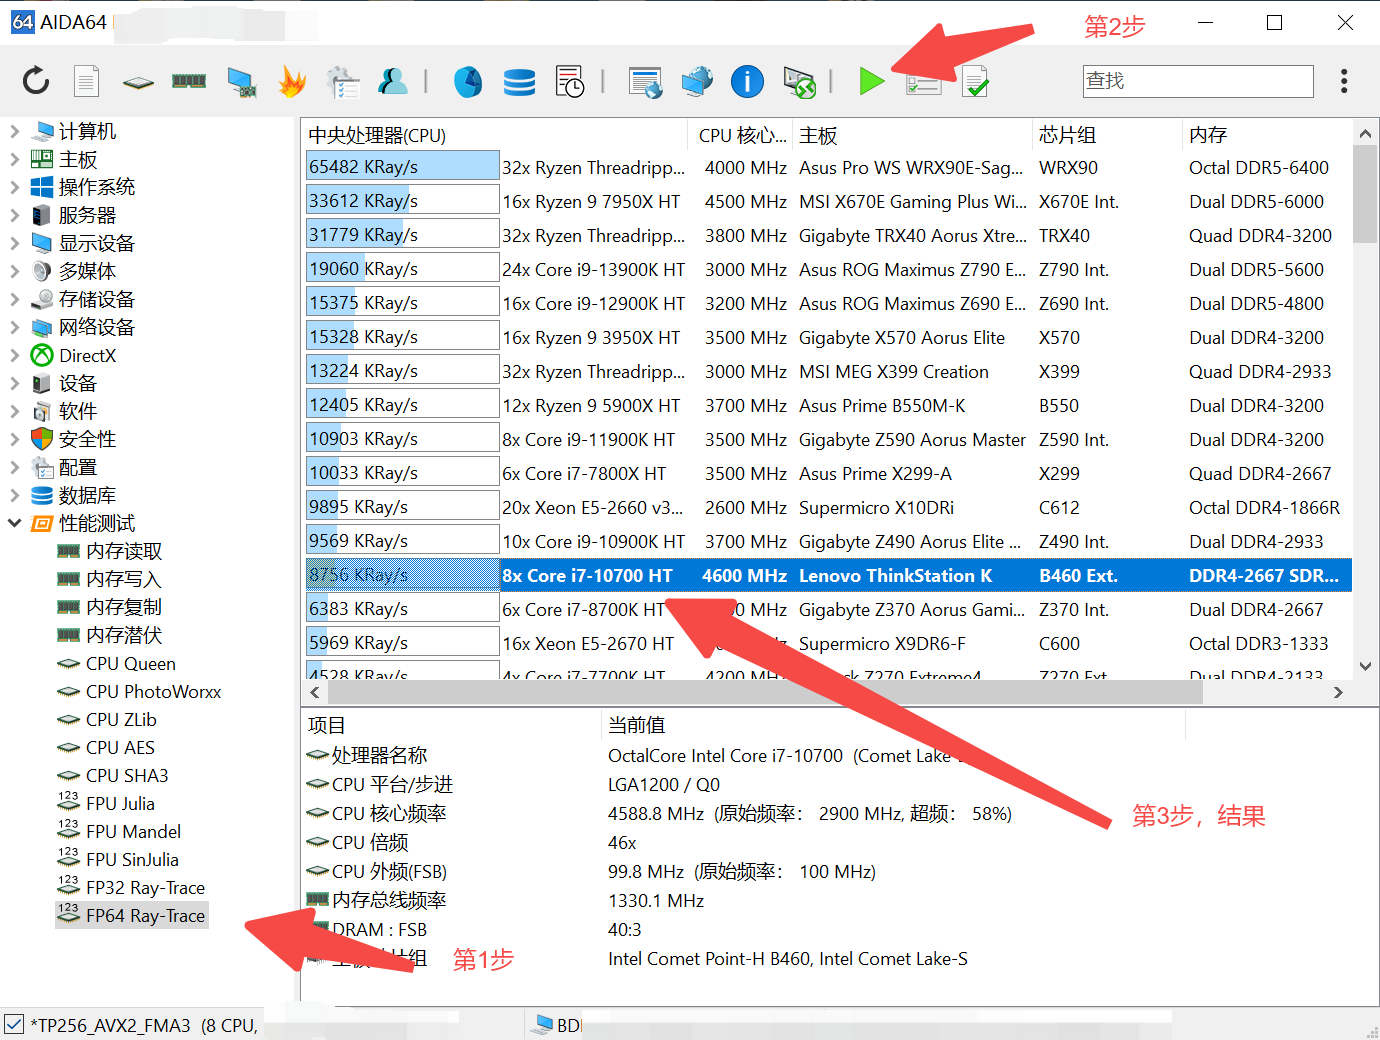Start benchmark with green play button
This screenshot has height=1040, width=1380.
tap(872, 81)
